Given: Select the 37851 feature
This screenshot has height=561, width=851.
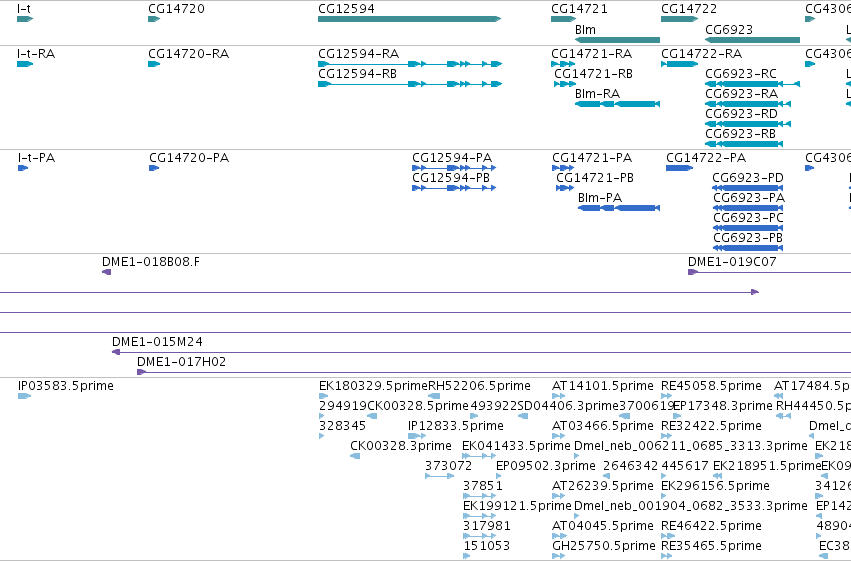Looking at the screenshot, I should point(479,496).
